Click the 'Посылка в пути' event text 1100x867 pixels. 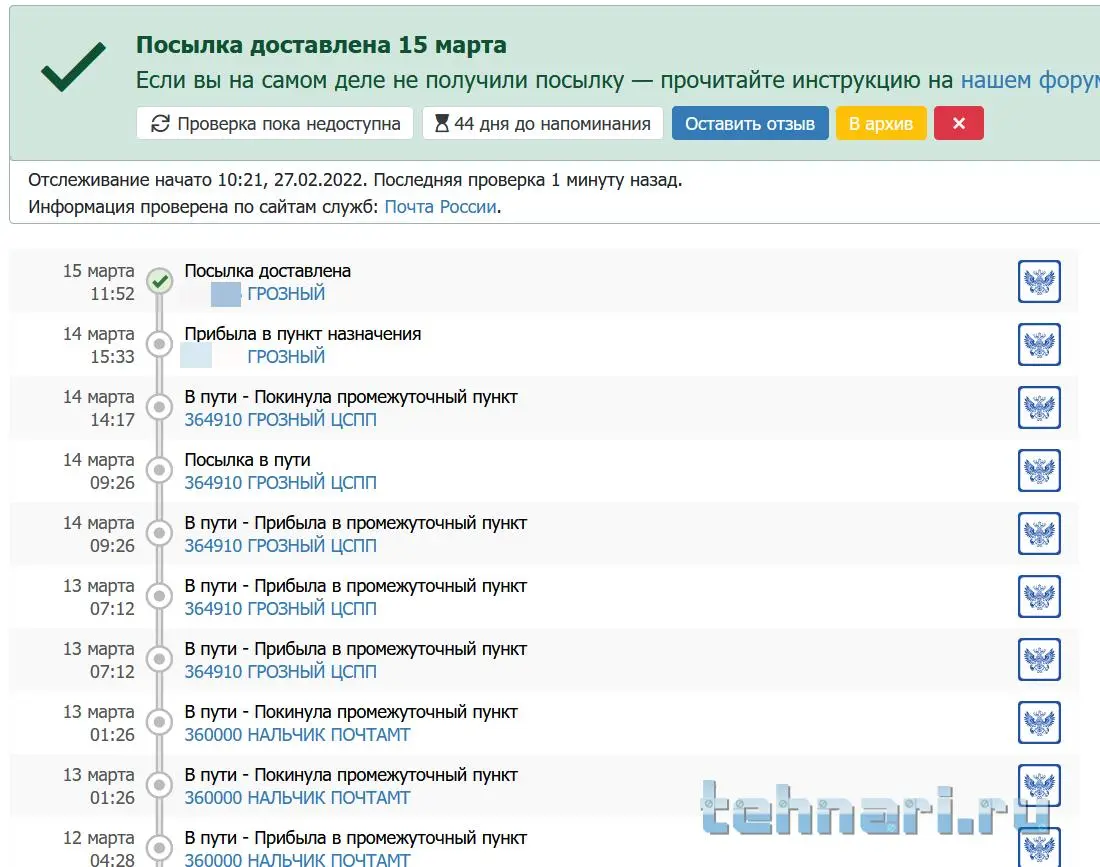click(x=247, y=460)
